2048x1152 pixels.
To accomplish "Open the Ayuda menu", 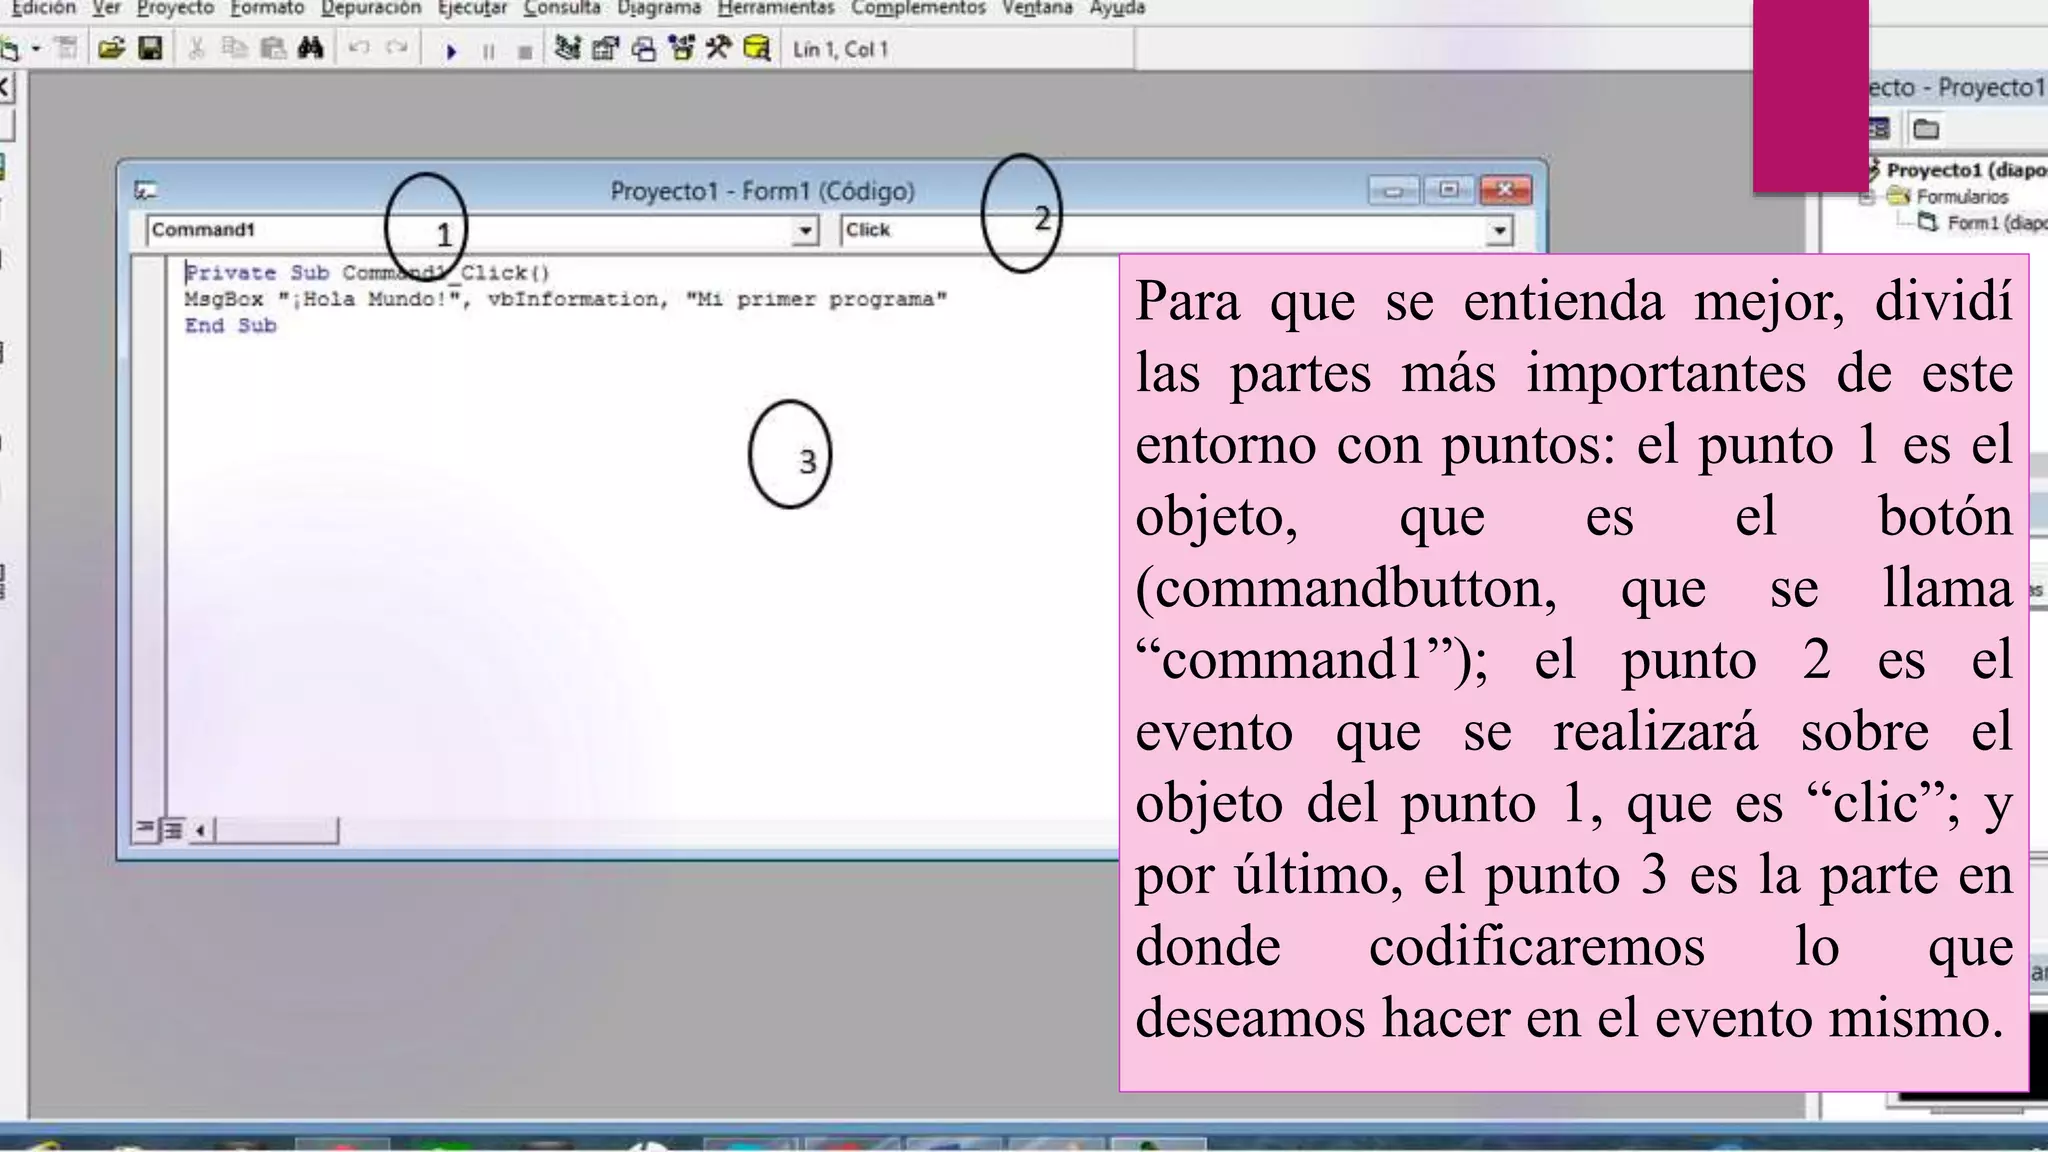I will 1117,8.
